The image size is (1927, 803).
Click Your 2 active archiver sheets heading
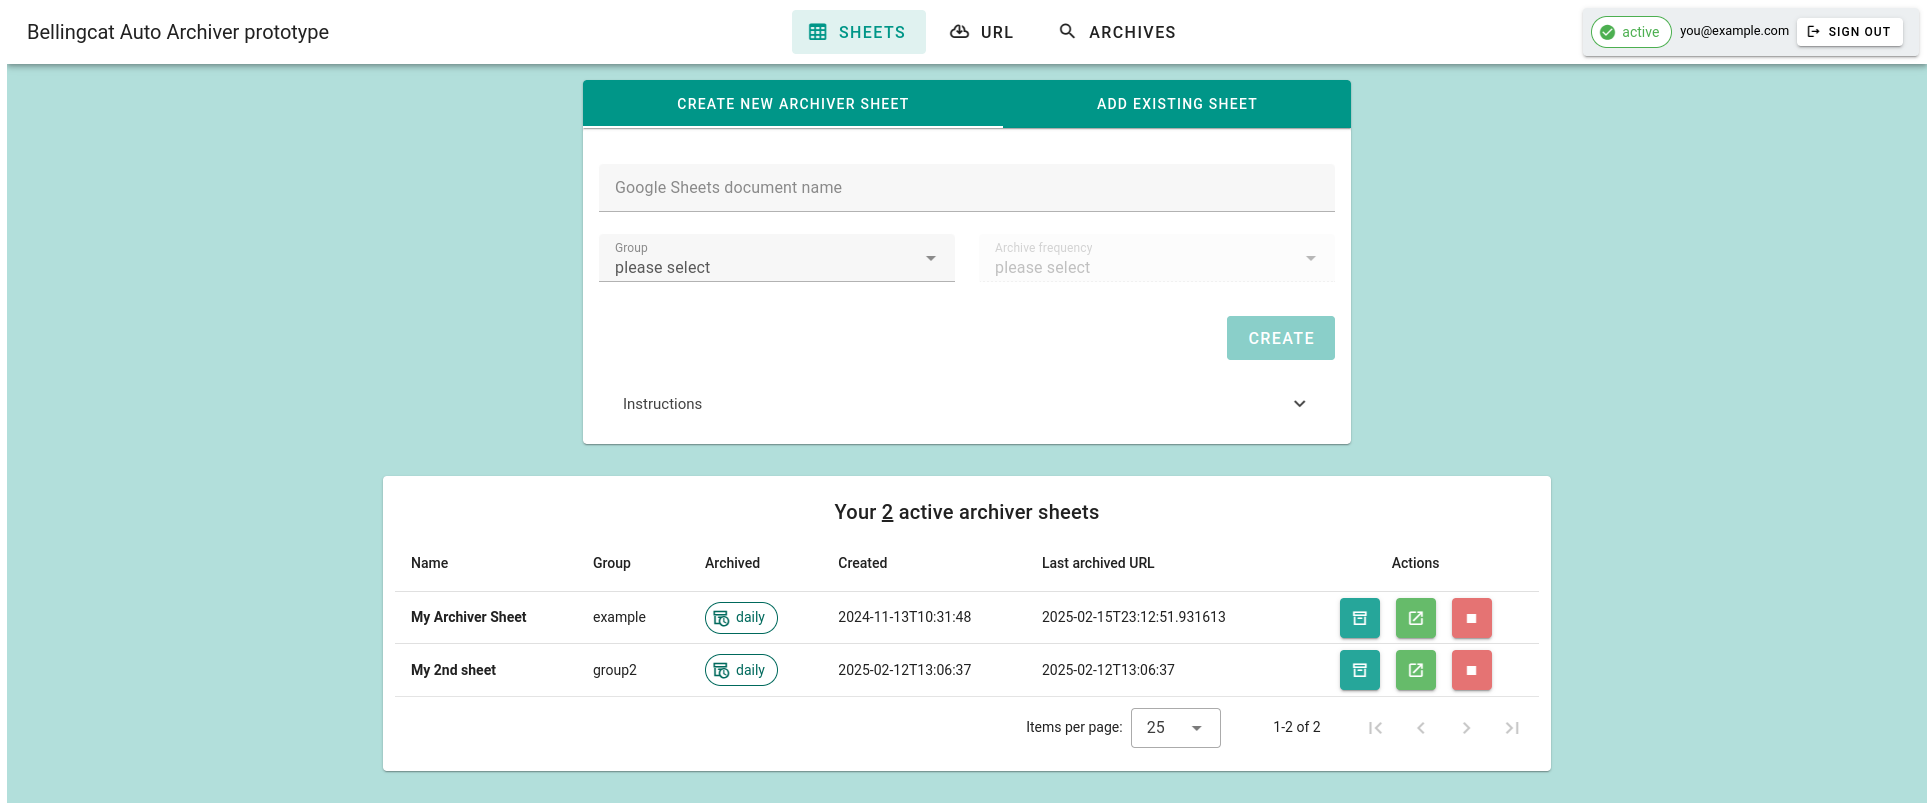click(967, 512)
